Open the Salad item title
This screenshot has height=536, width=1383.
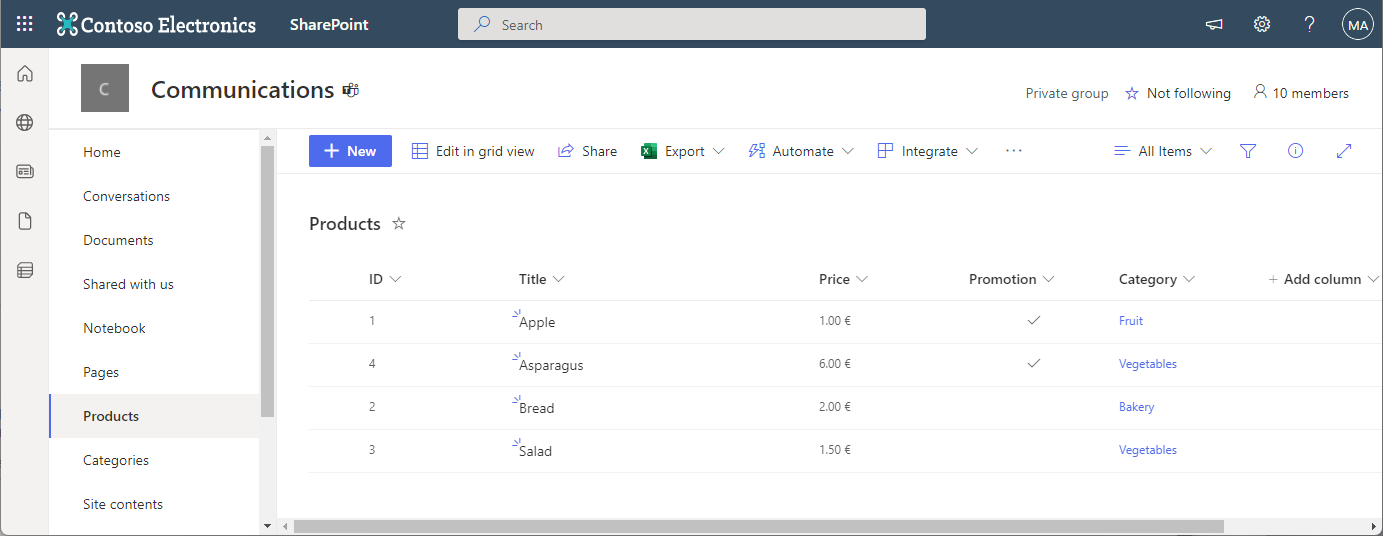point(535,451)
